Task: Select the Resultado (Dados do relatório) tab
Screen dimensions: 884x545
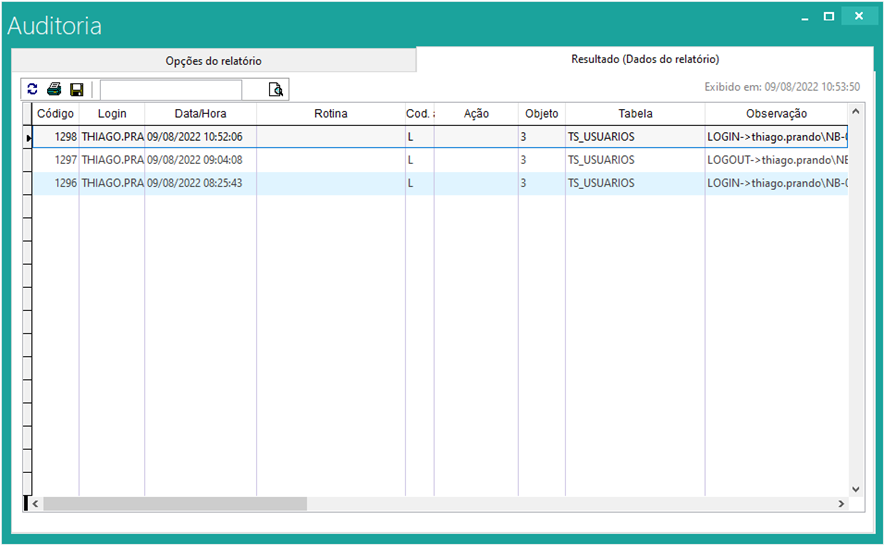Action: click(644, 60)
